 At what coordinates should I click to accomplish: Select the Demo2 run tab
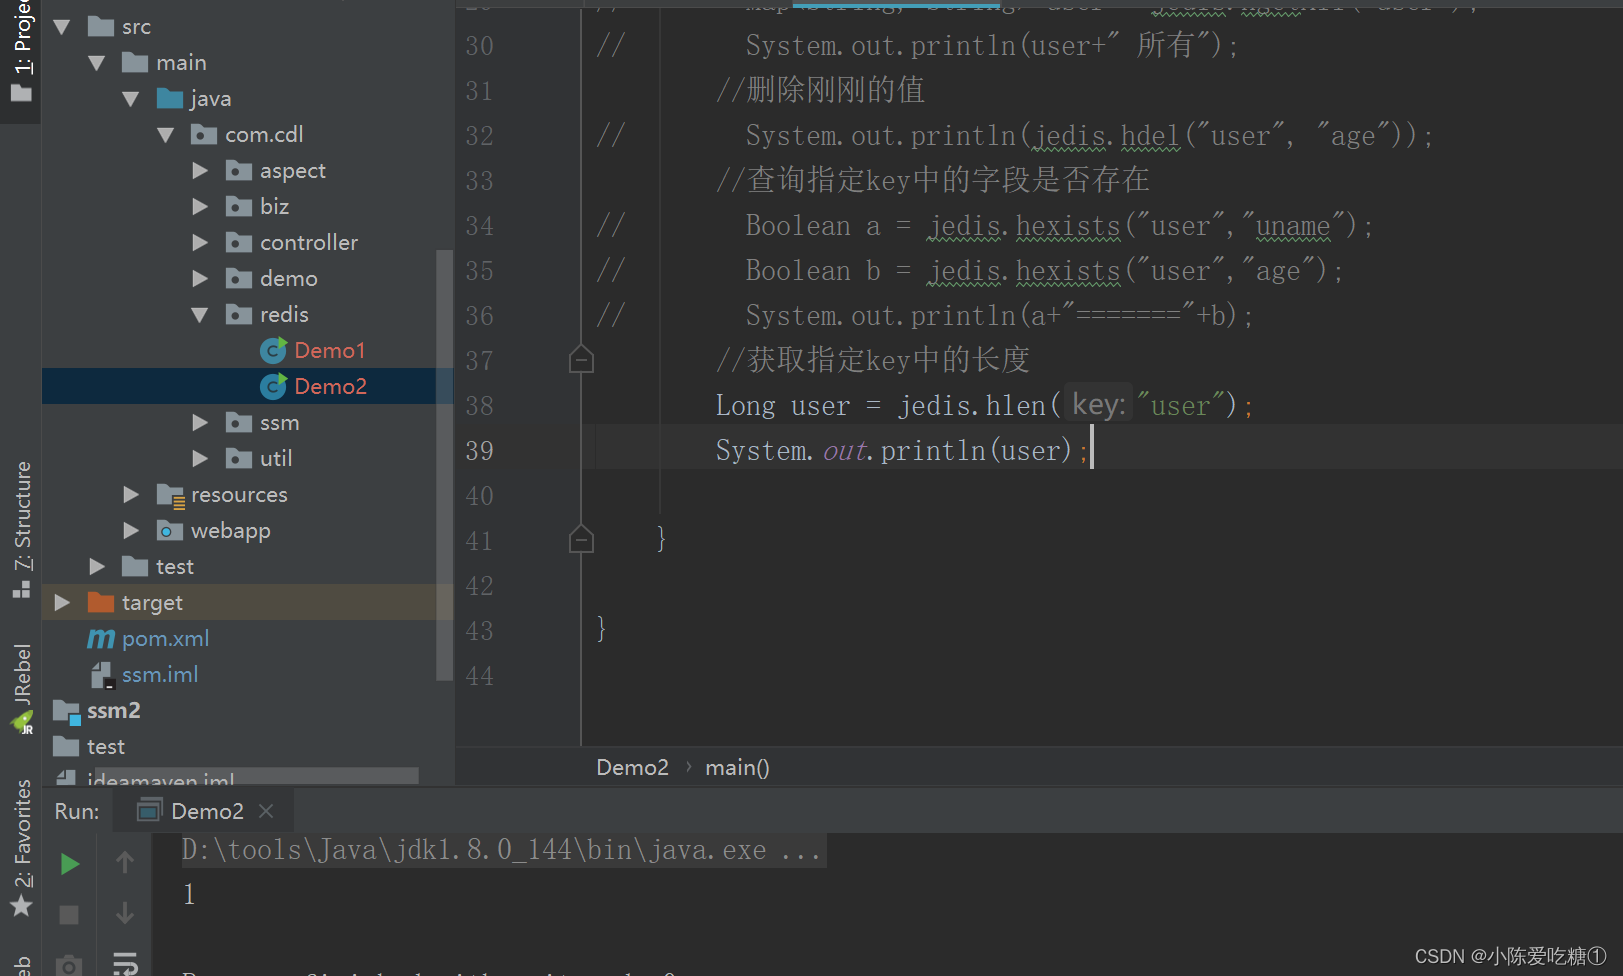pyautogui.click(x=206, y=810)
